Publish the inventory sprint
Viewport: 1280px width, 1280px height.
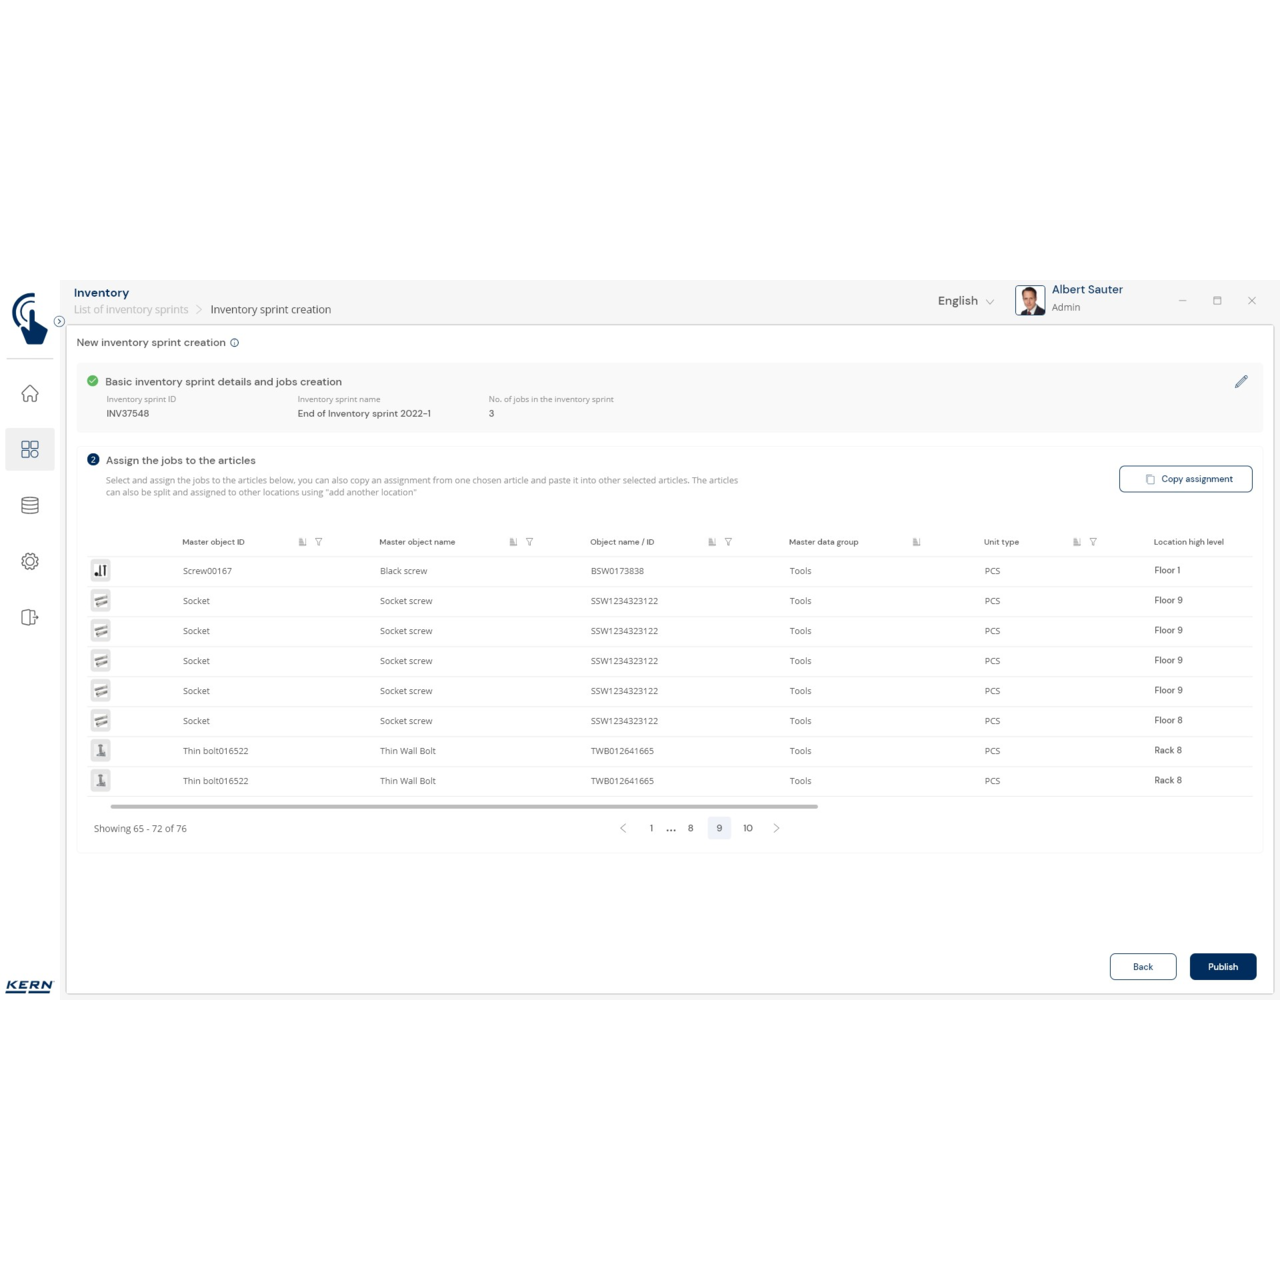coord(1222,966)
